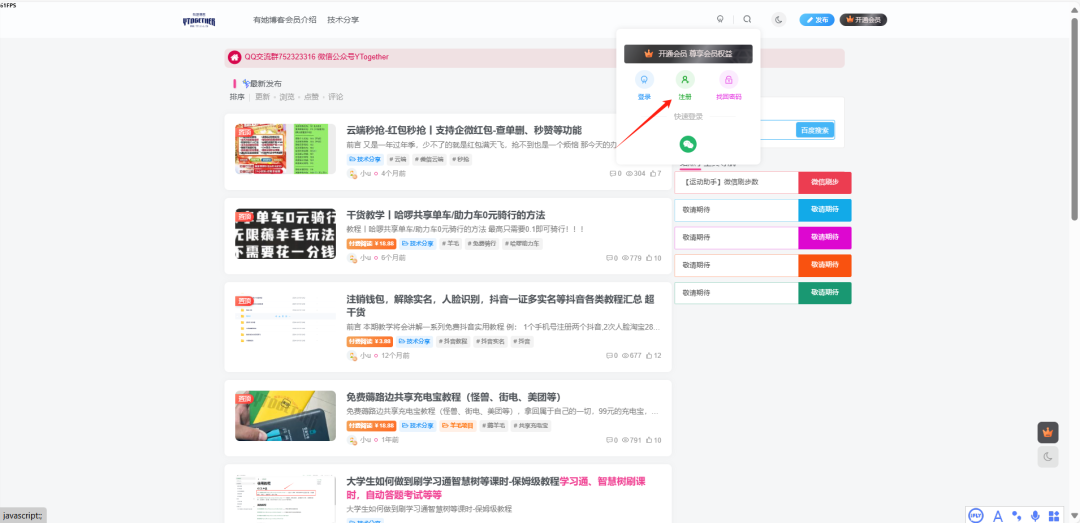
Task: Click the input method A language icon
Action: [997, 515]
